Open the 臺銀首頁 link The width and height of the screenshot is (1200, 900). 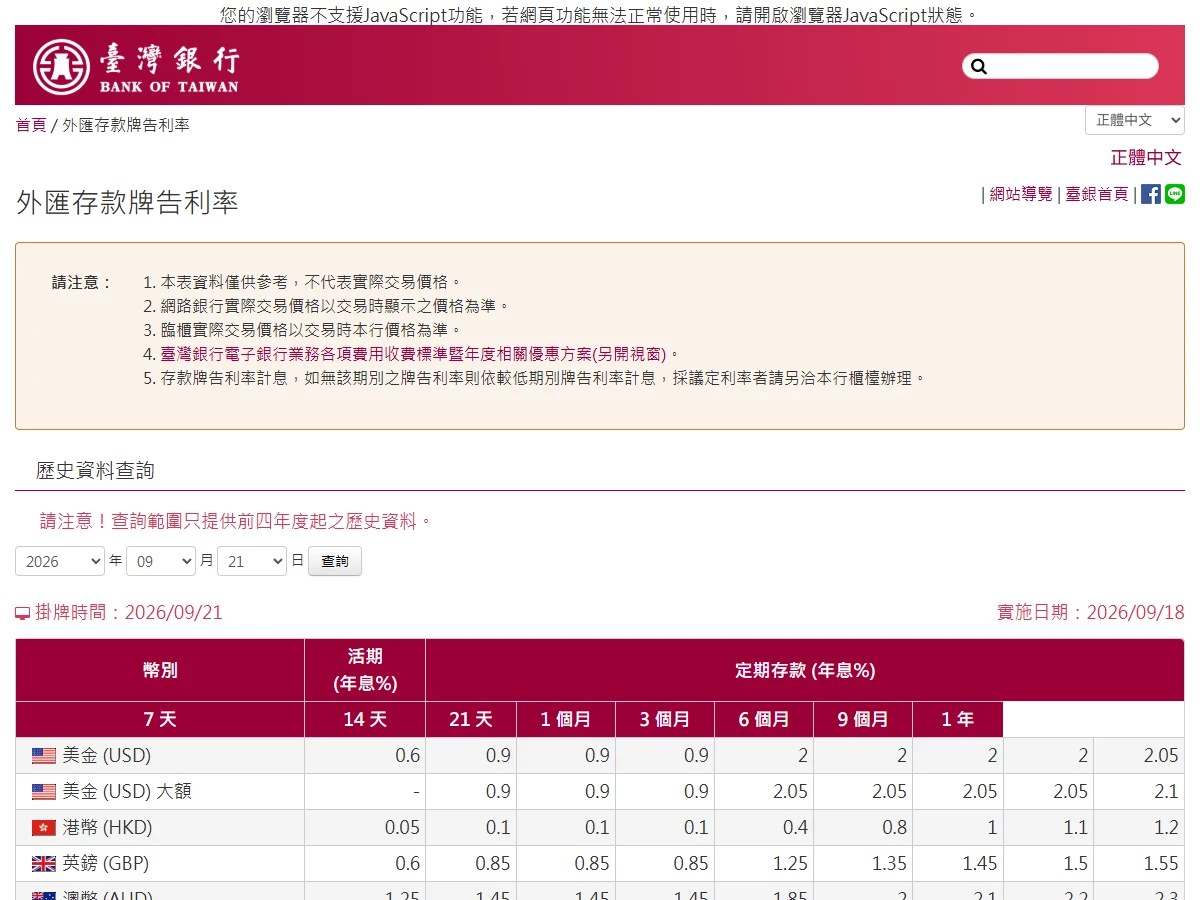click(1097, 194)
